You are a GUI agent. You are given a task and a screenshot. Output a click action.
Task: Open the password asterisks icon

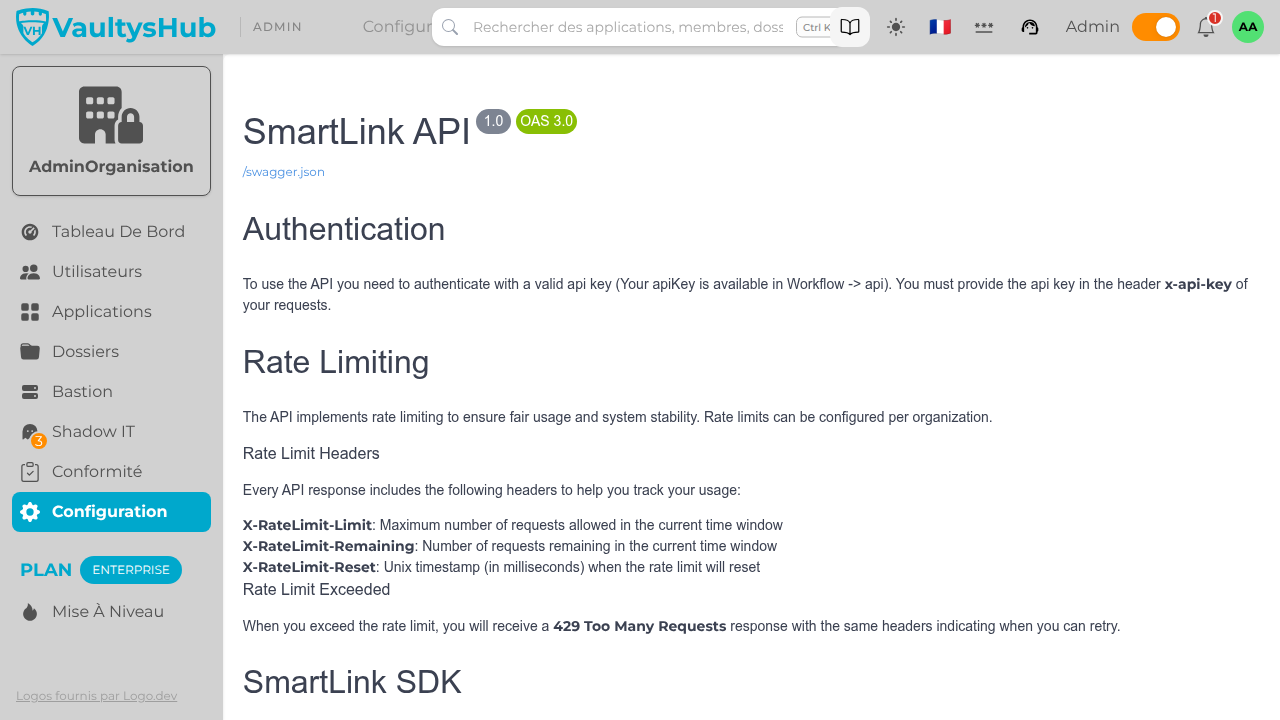click(984, 27)
